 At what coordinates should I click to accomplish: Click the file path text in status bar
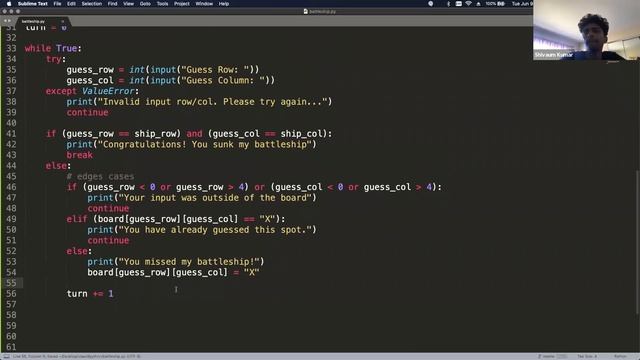click(x=78, y=356)
